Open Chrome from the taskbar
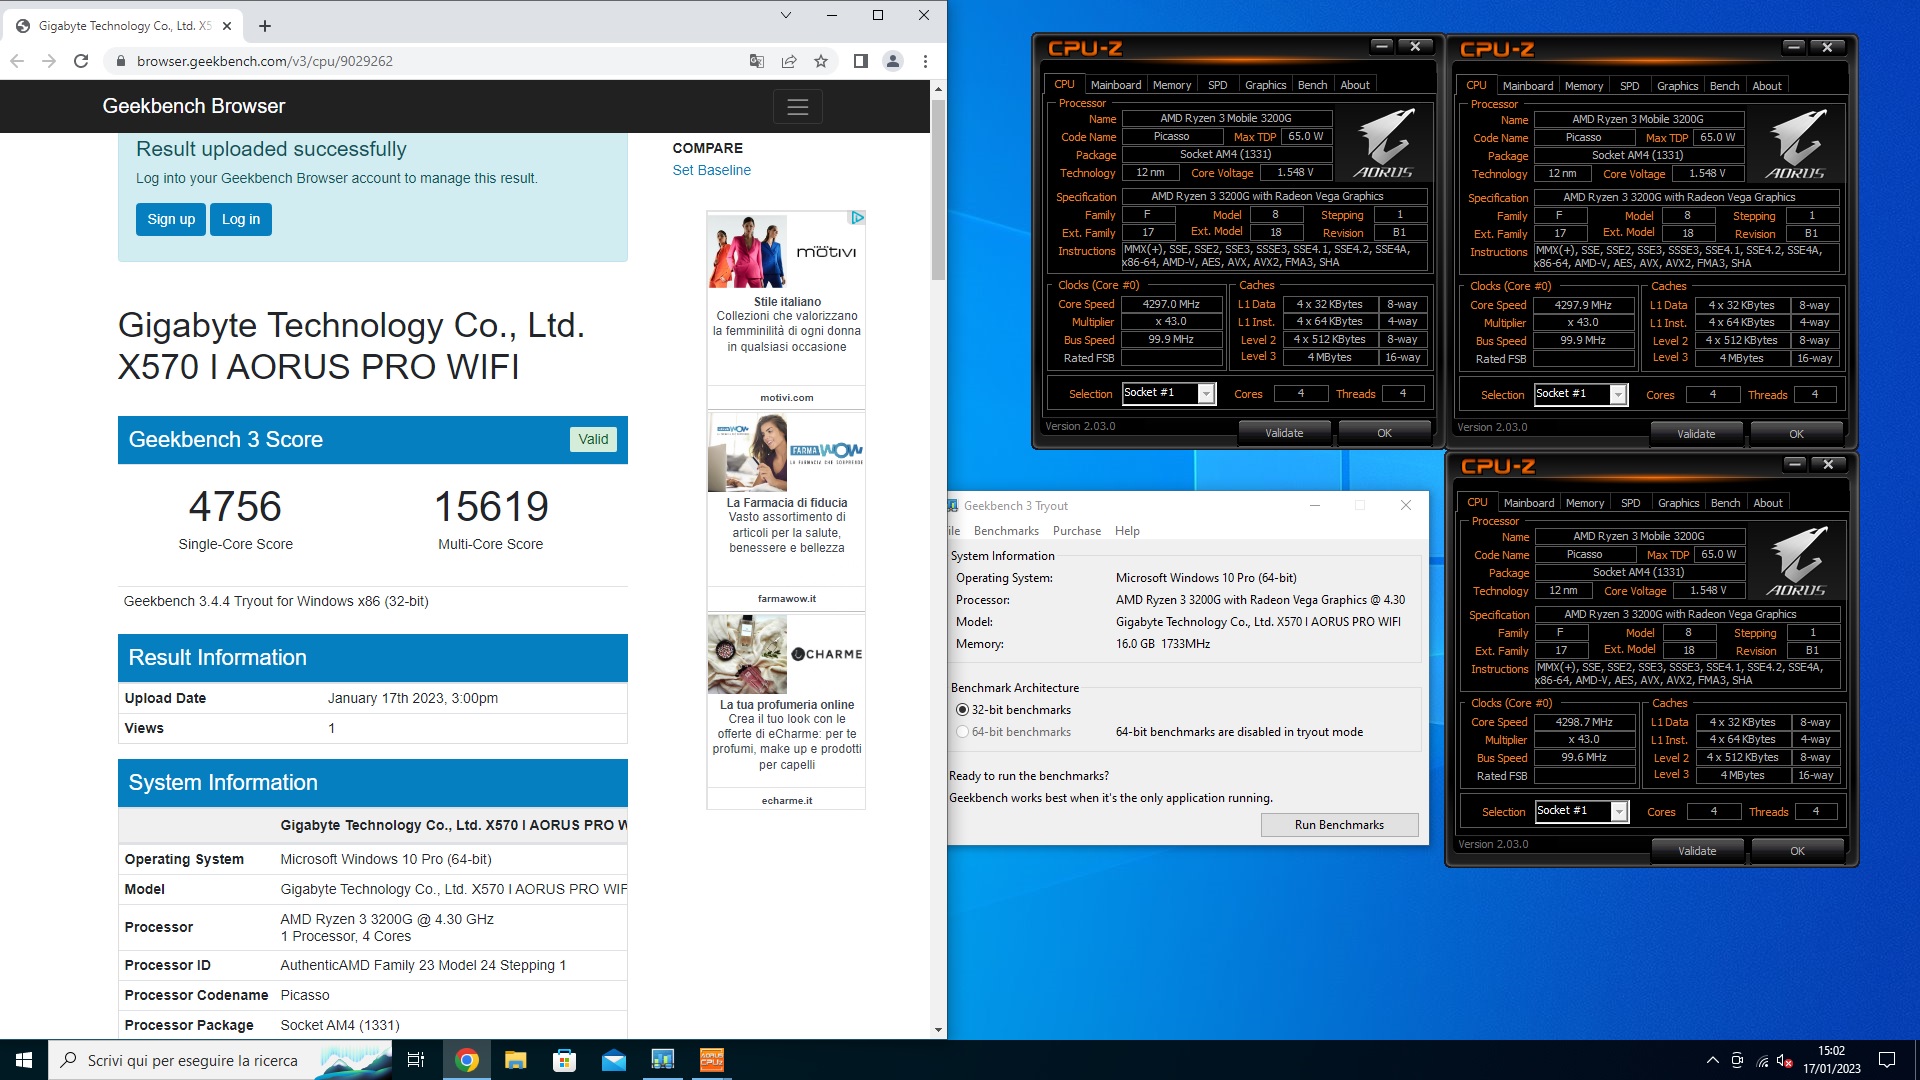The image size is (1920, 1080). click(466, 1060)
